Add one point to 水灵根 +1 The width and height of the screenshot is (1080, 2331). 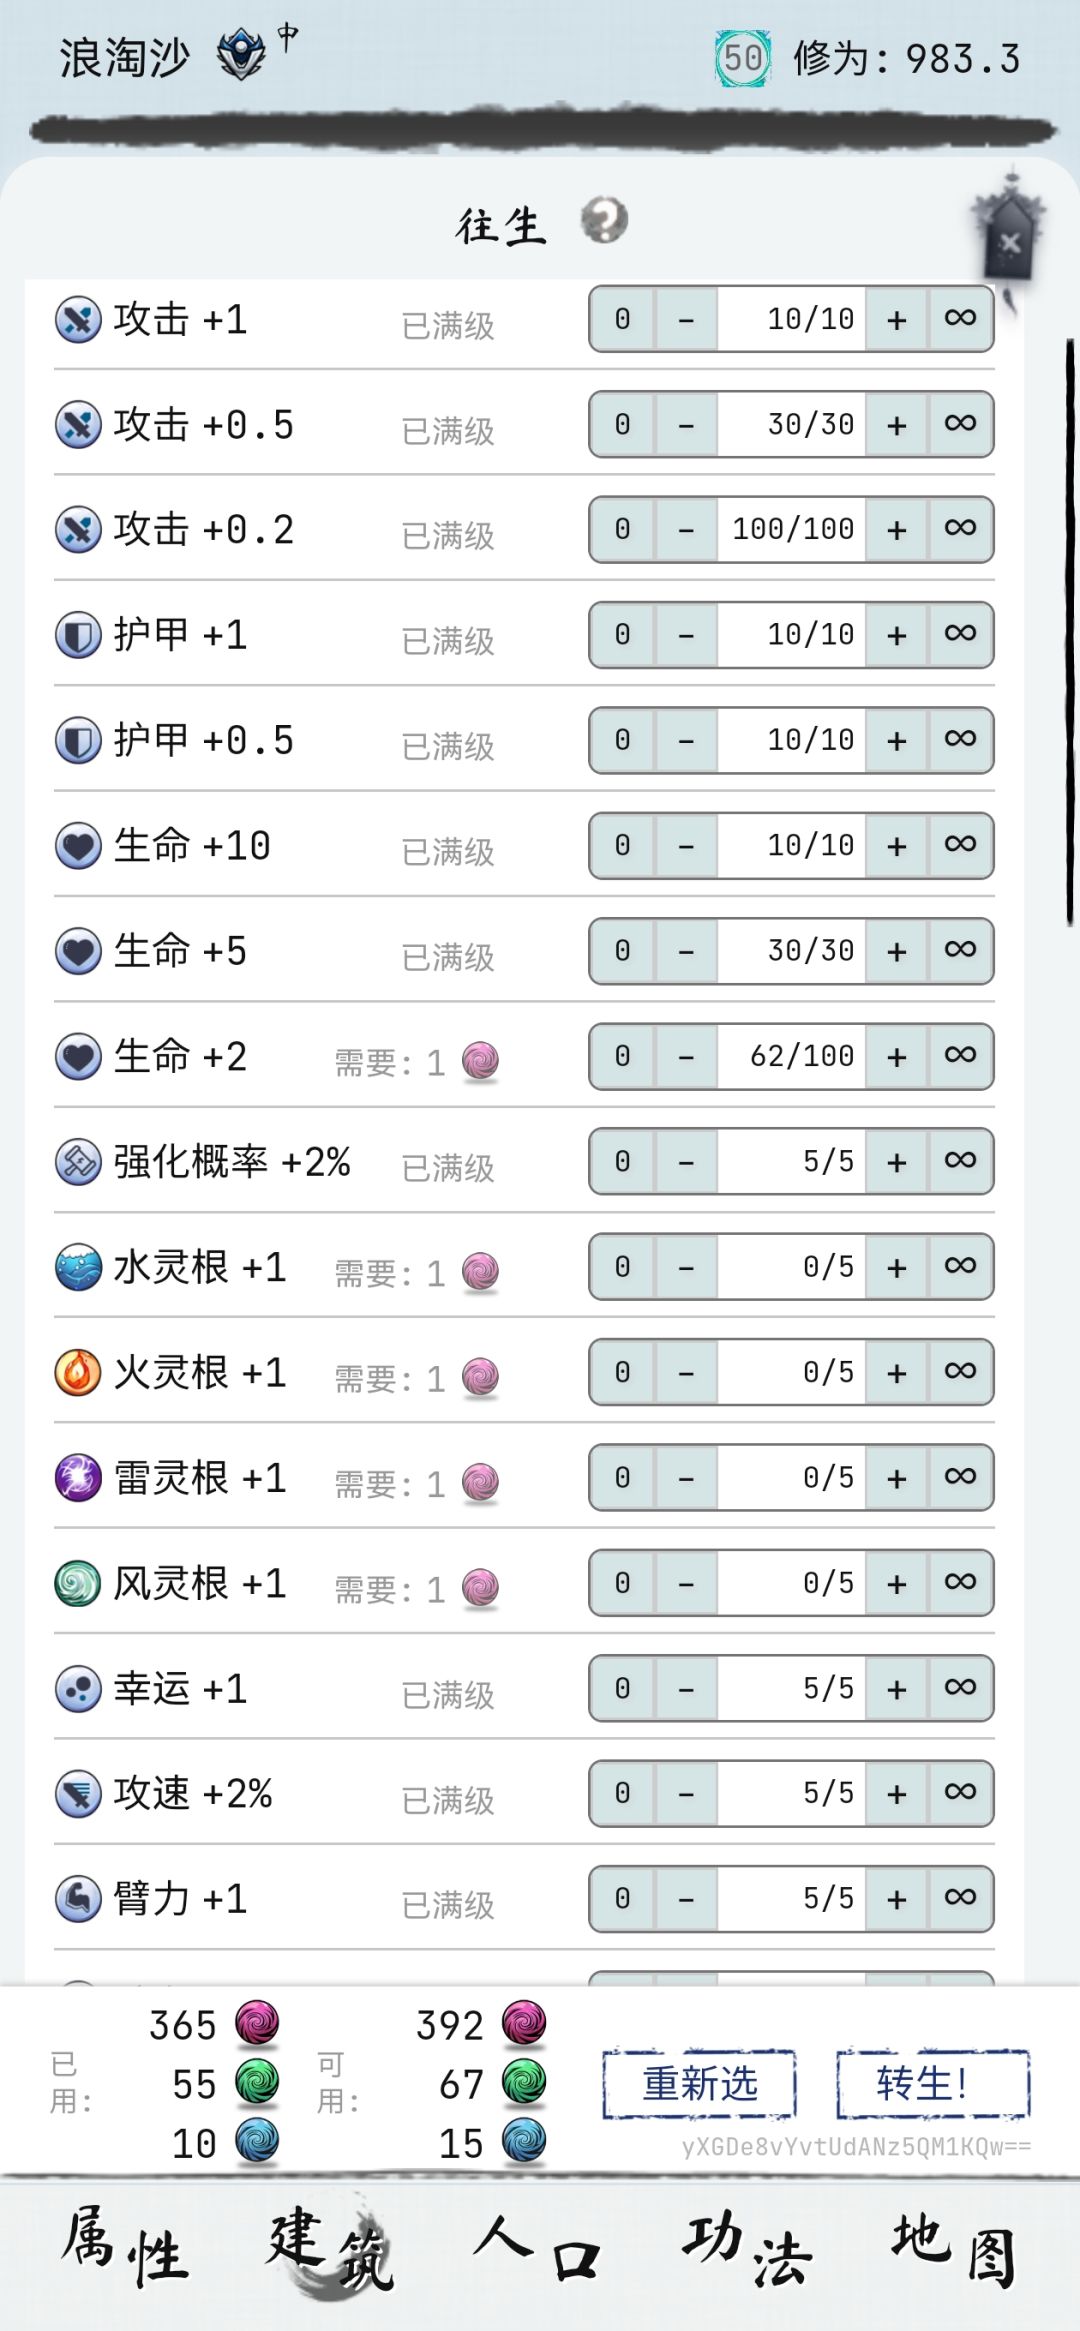click(x=897, y=1267)
